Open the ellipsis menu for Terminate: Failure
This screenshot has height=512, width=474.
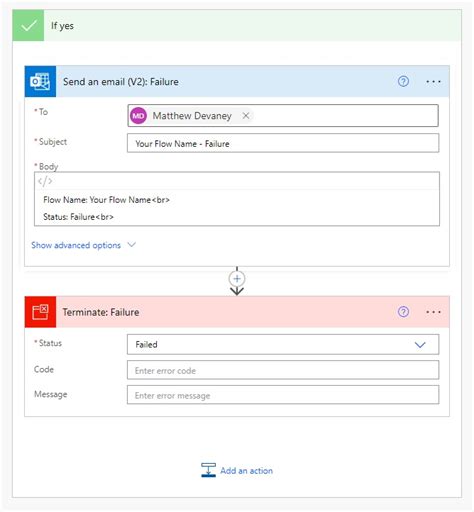[433, 312]
